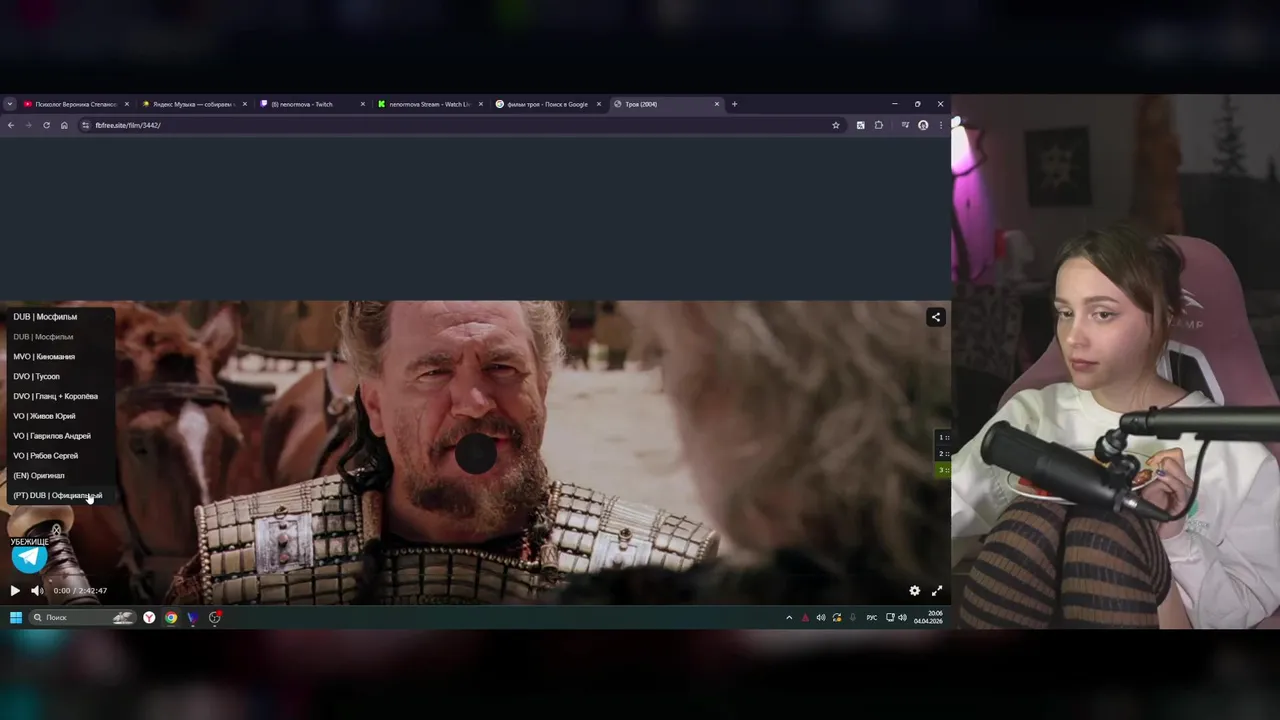Viewport: 1280px width, 720px height.
Task: Open a new browser tab
Action: (x=734, y=104)
